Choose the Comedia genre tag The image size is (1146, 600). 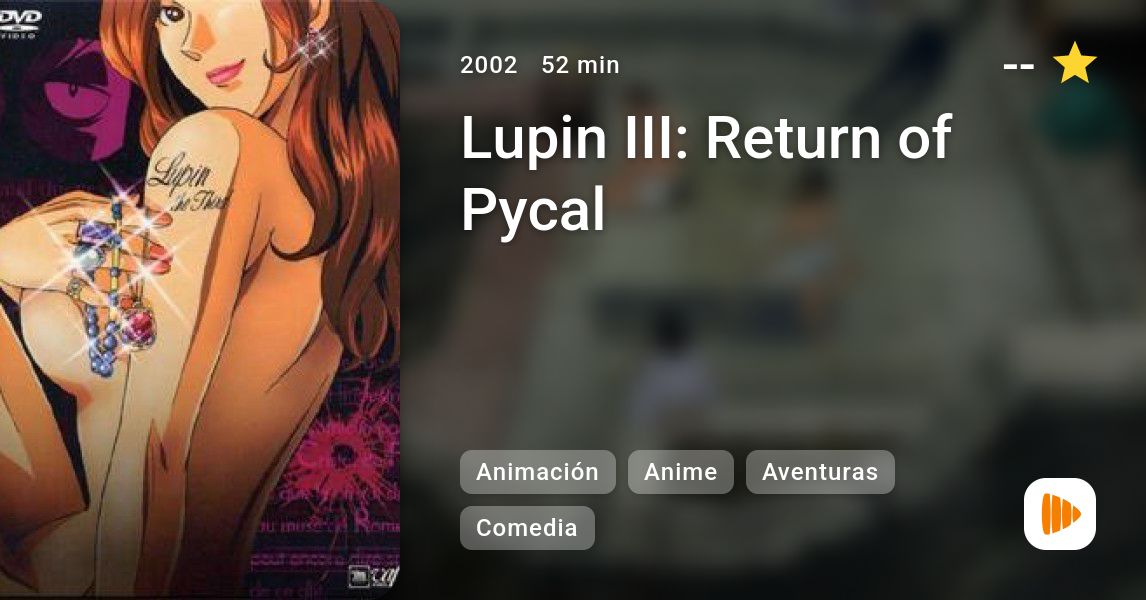527,528
